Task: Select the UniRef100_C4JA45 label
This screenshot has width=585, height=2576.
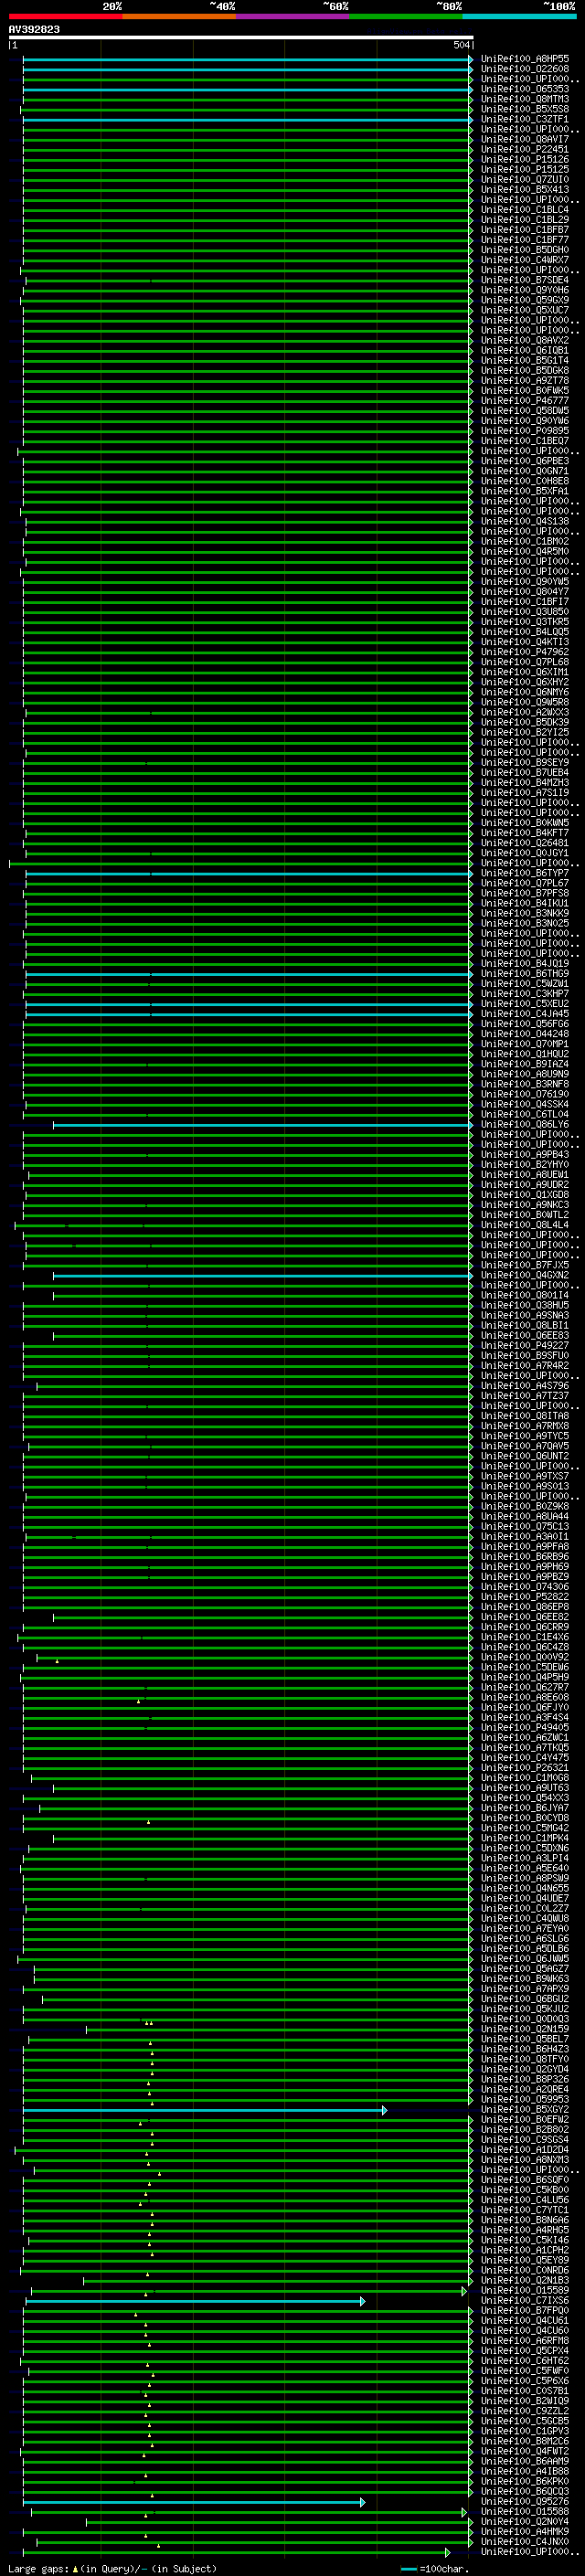Action: coord(525,1014)
